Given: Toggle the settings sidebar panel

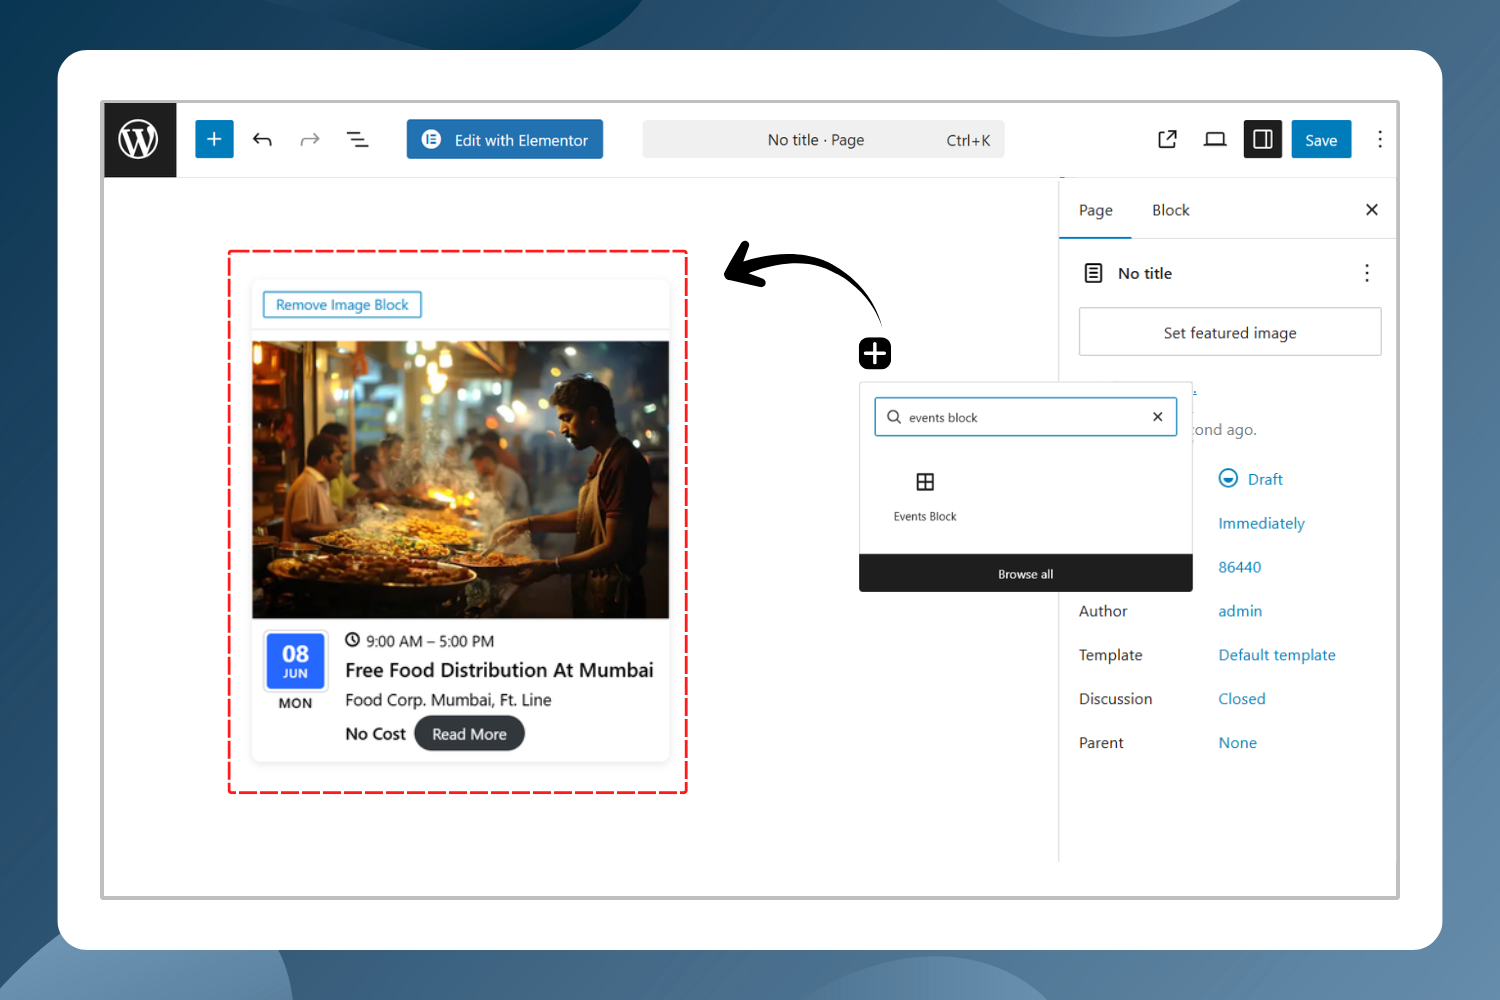Looking at the screenshot, I should (1262, 140).
